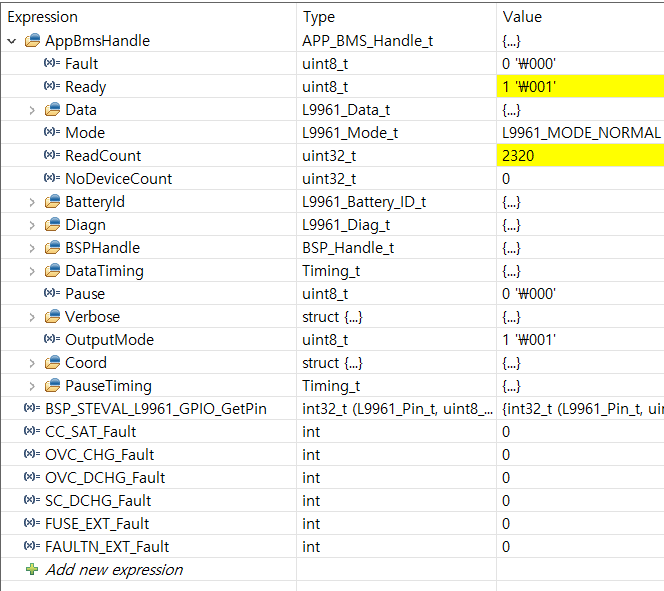This screenshot has width=664, height=591.
Task: Click the Value column header
Action: 522,17
